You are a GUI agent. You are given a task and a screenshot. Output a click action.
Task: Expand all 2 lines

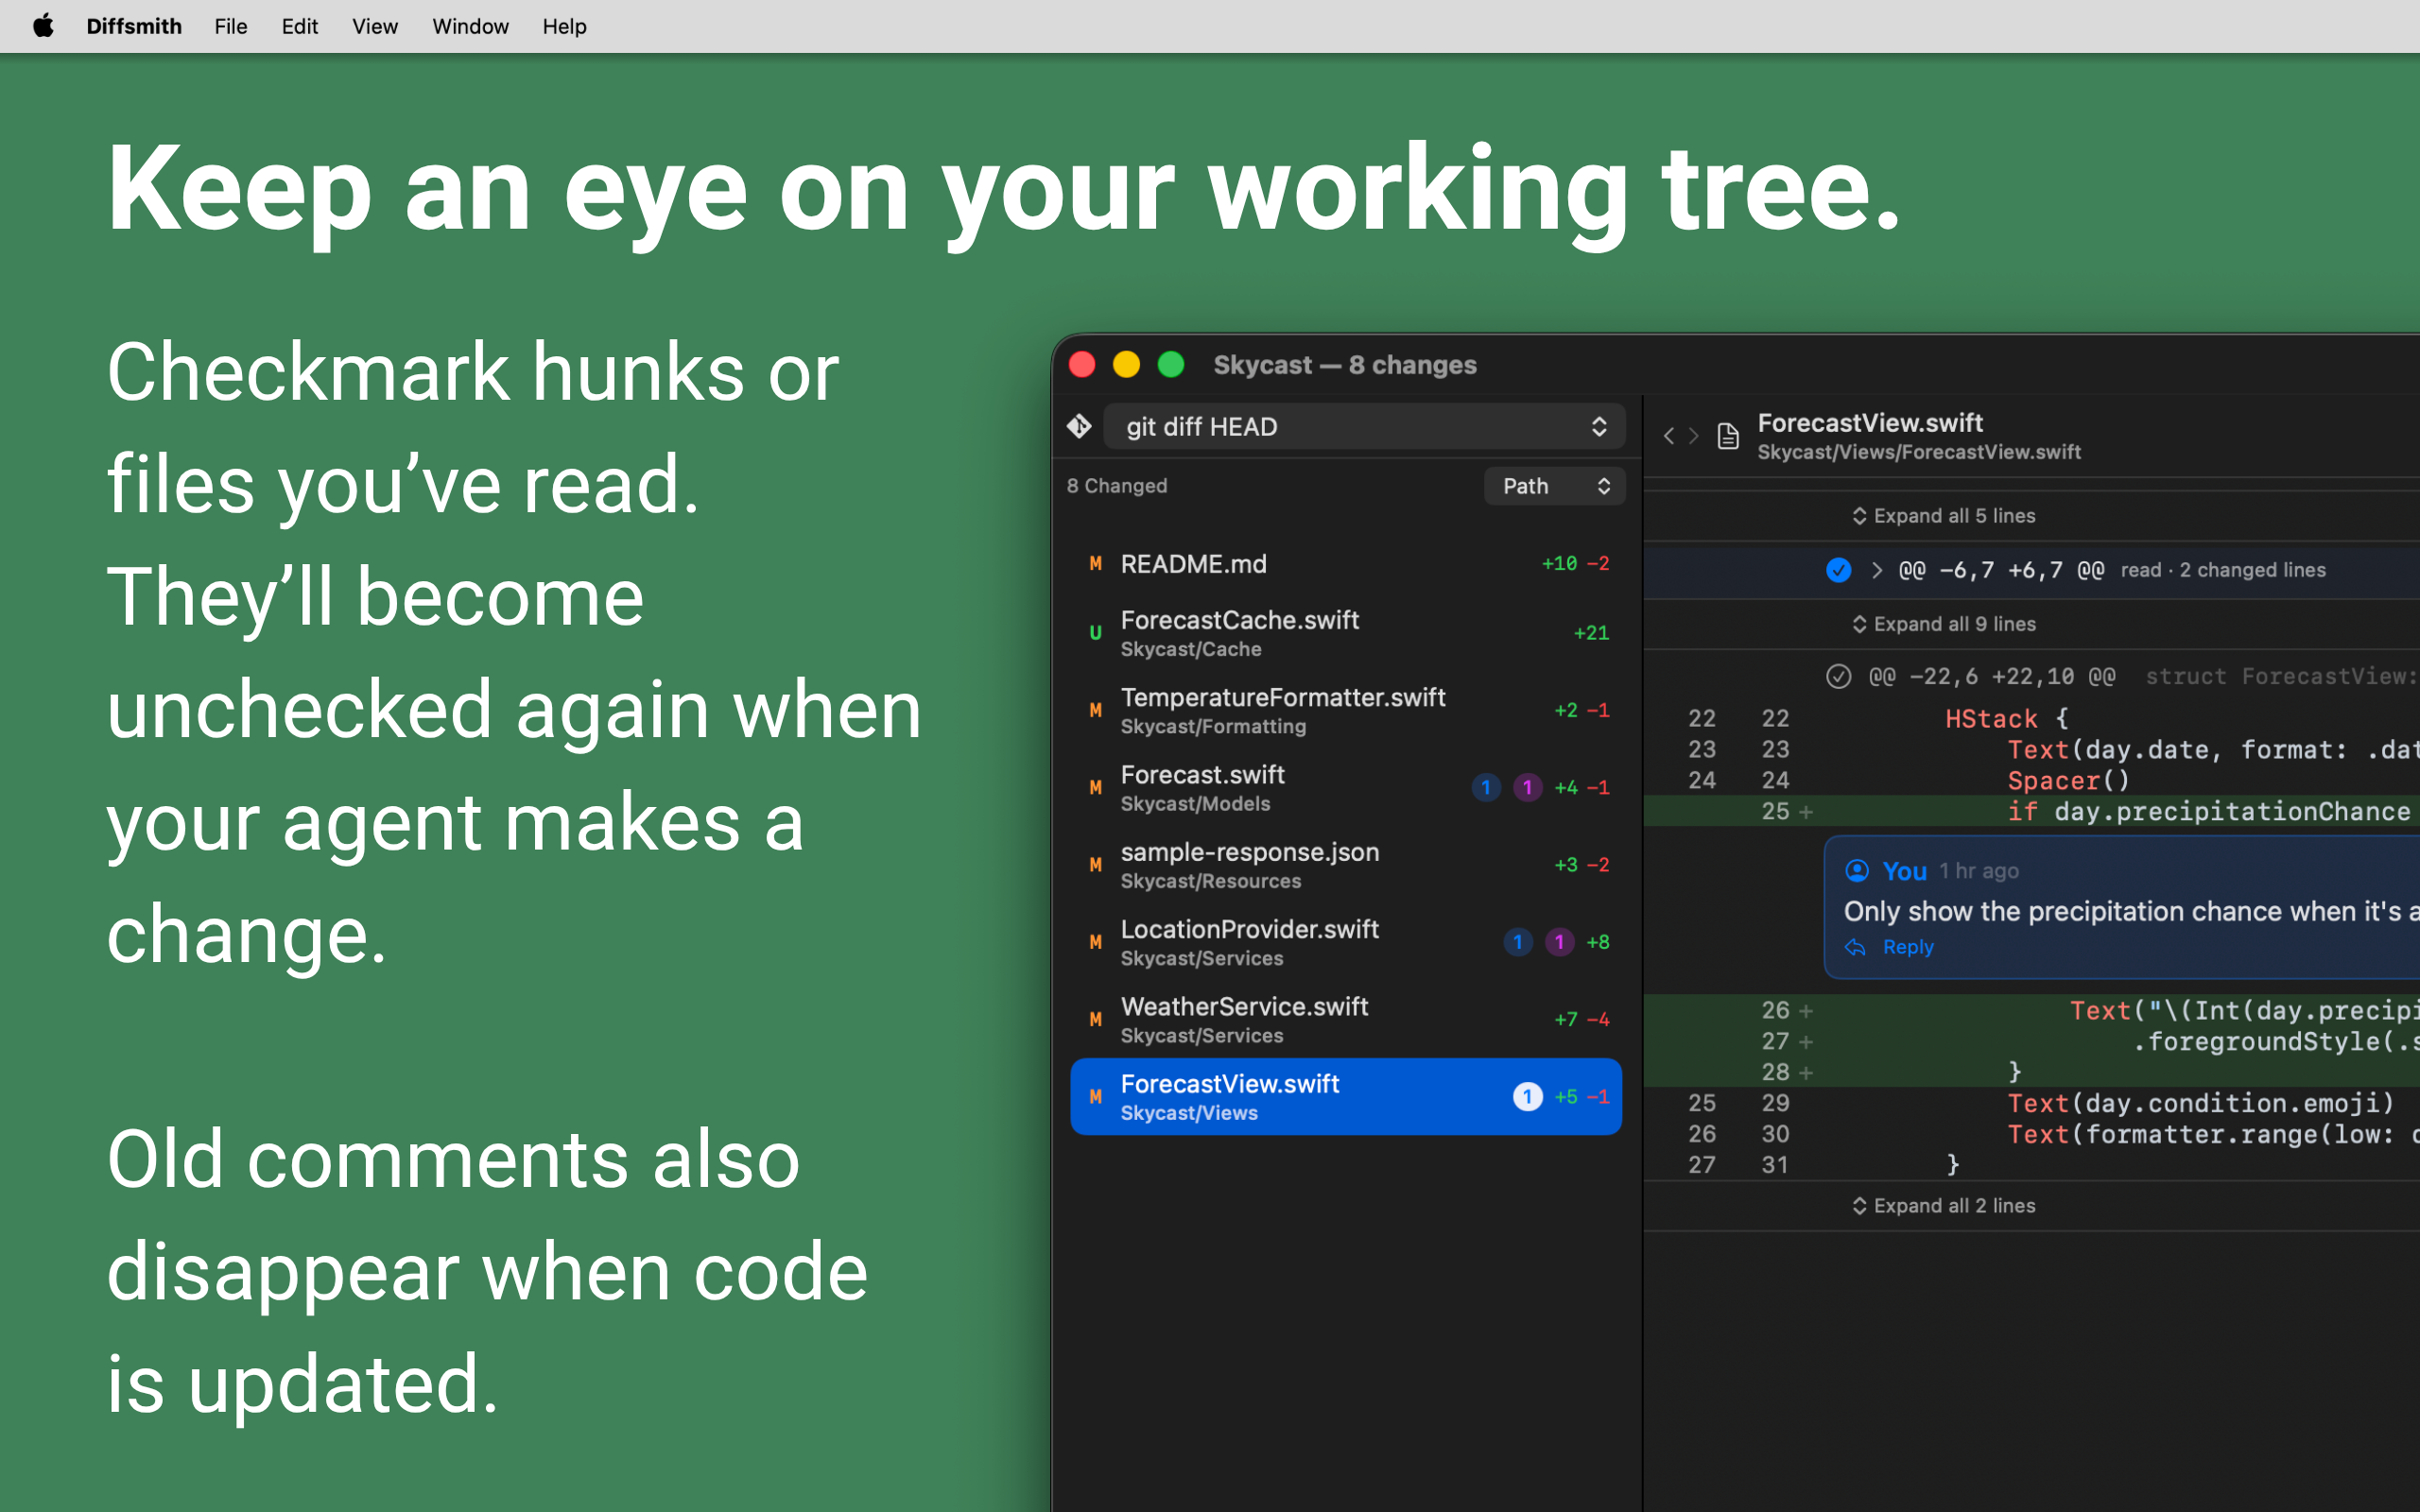(x=1943, y=1206)
